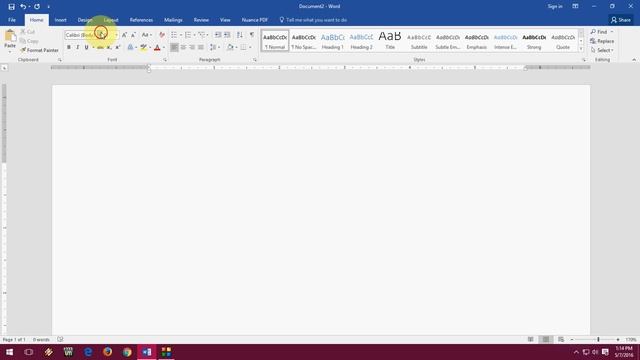Switch to the Insert tab

tap(60, 20)
